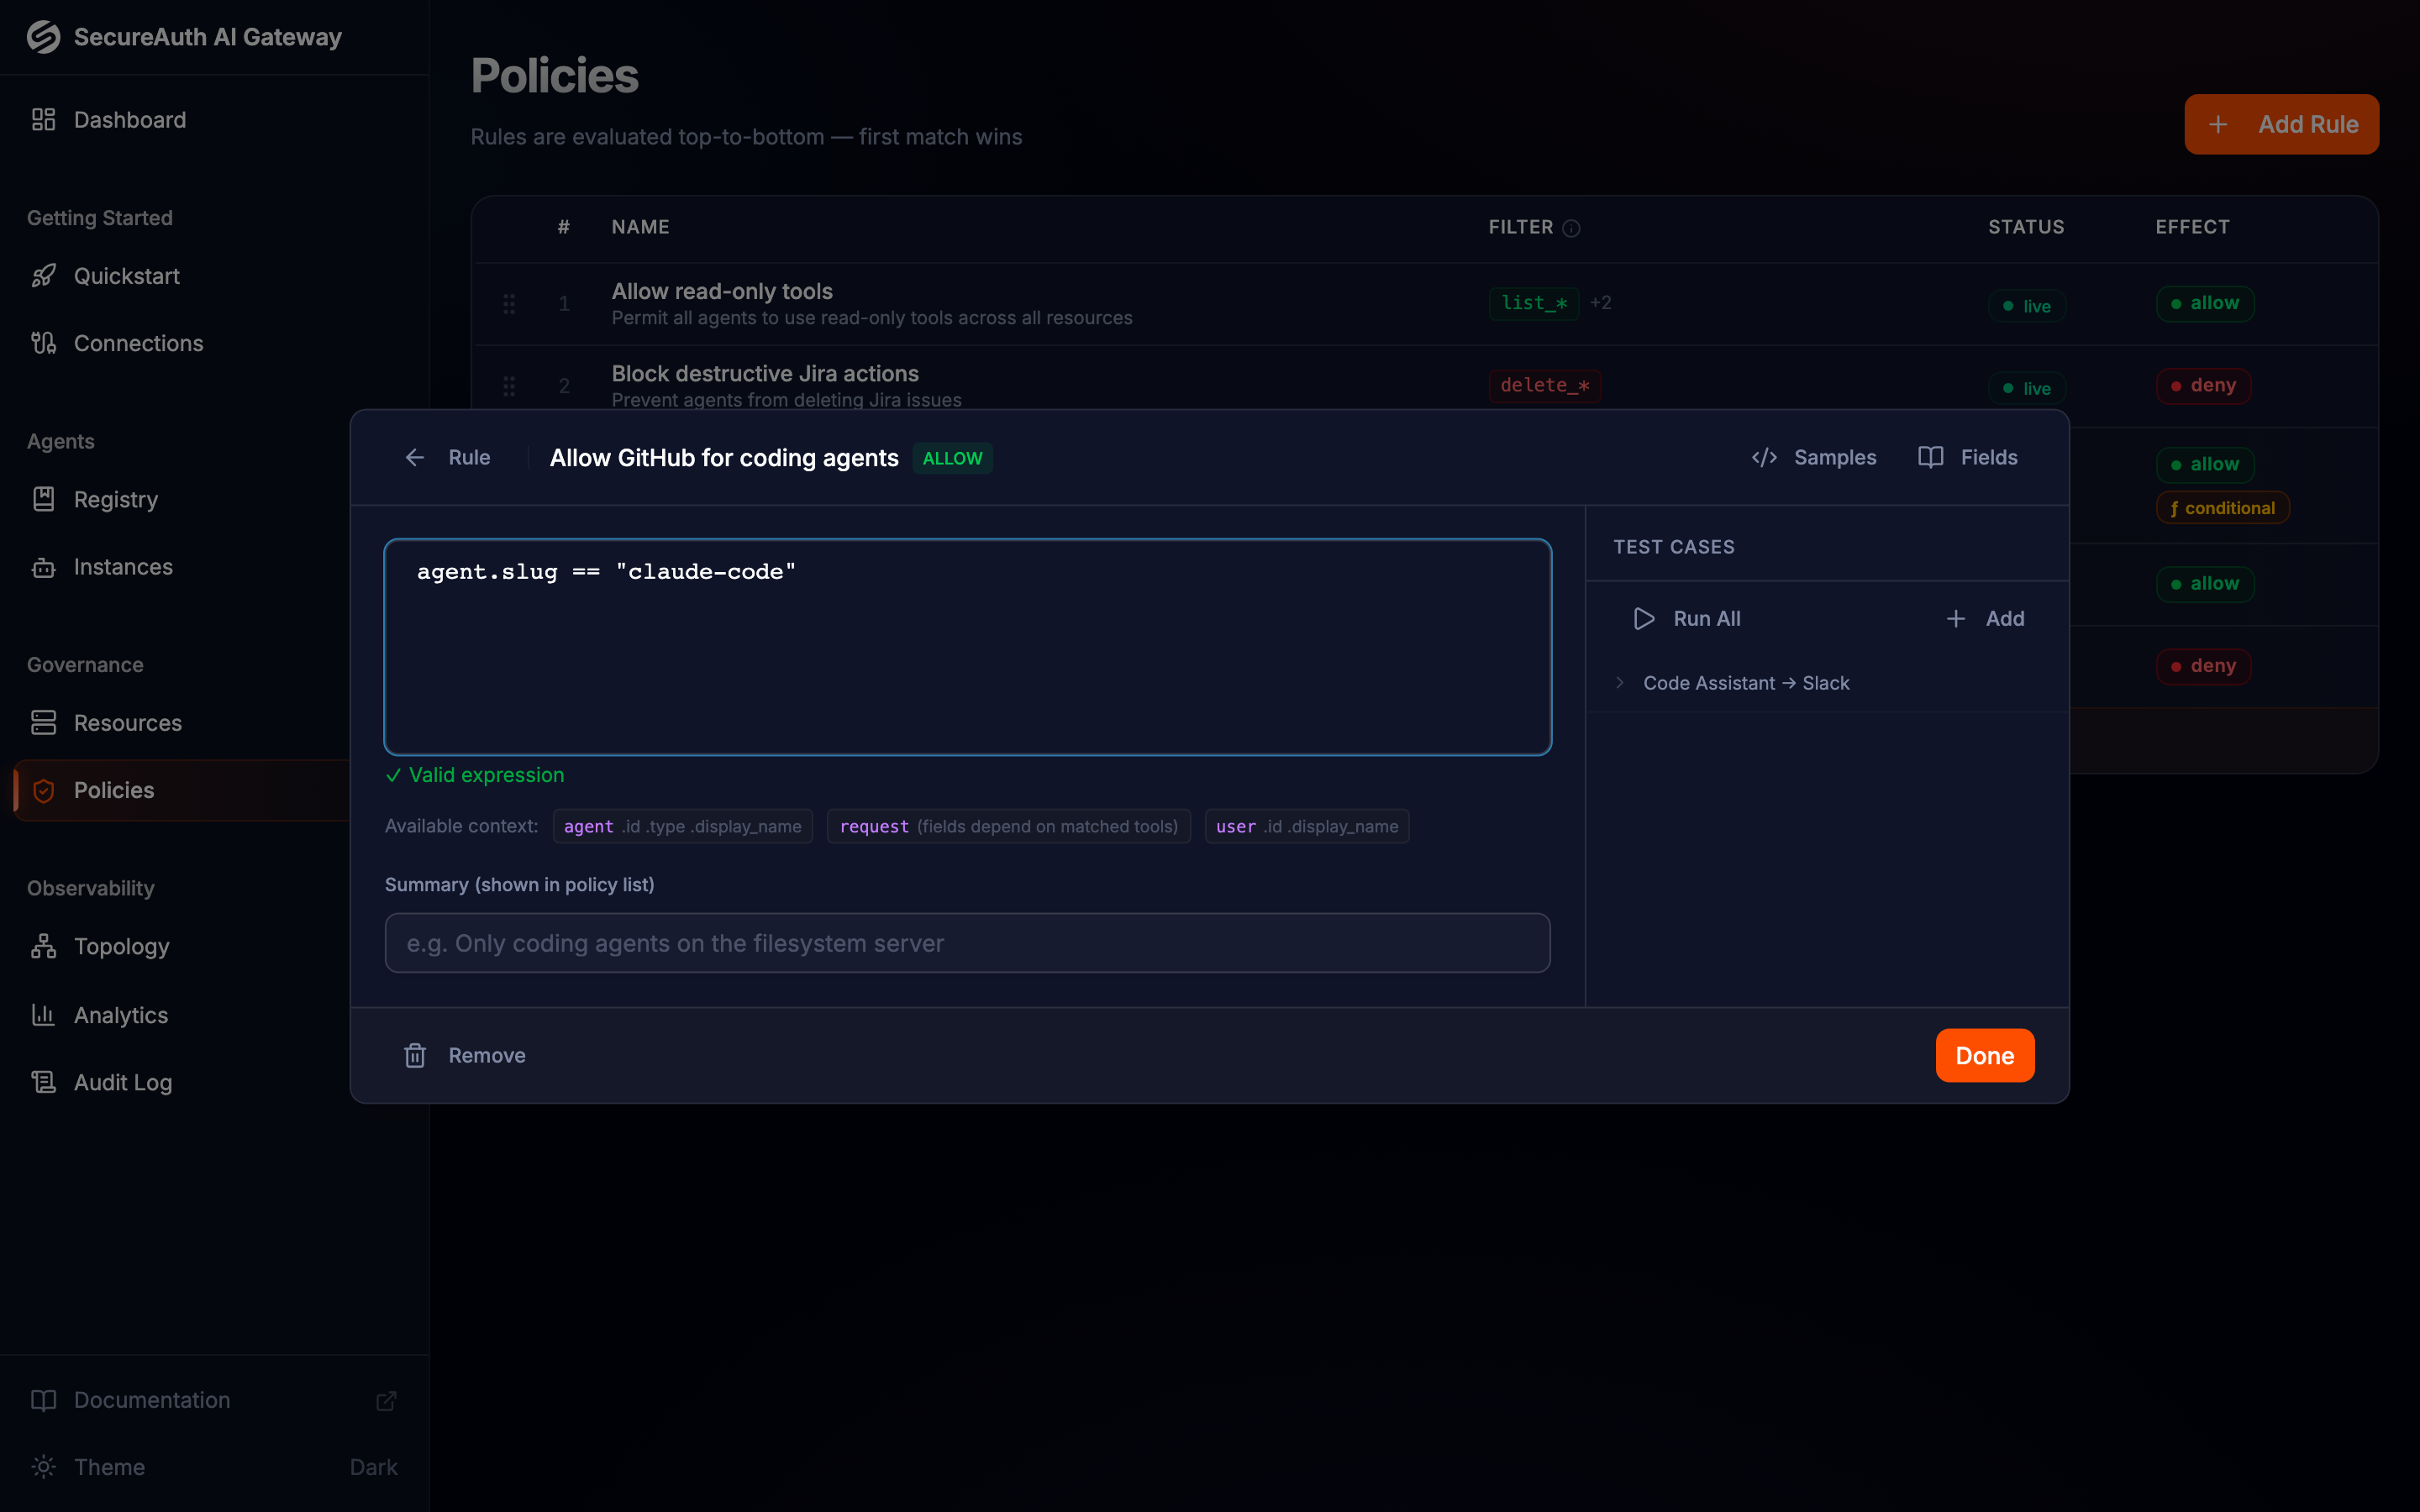
Task: Click the +2 filter count
Action: coord(1601,303)
